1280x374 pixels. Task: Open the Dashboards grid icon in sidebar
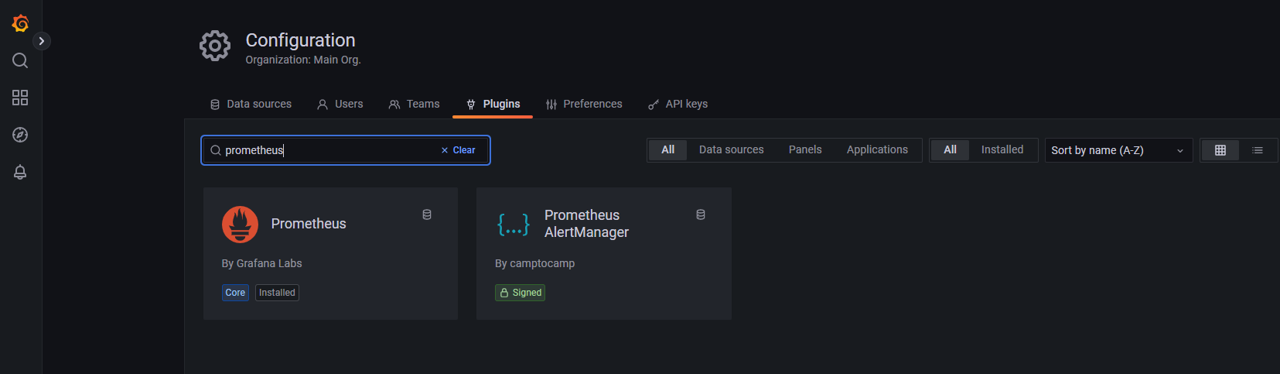[x=20, y=98]
